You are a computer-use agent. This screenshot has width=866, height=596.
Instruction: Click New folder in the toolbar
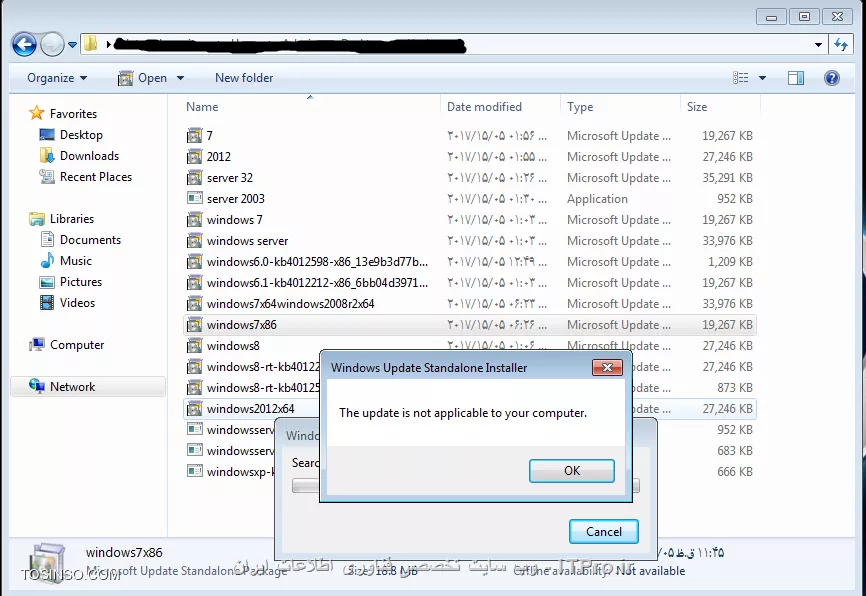(244, 78)
